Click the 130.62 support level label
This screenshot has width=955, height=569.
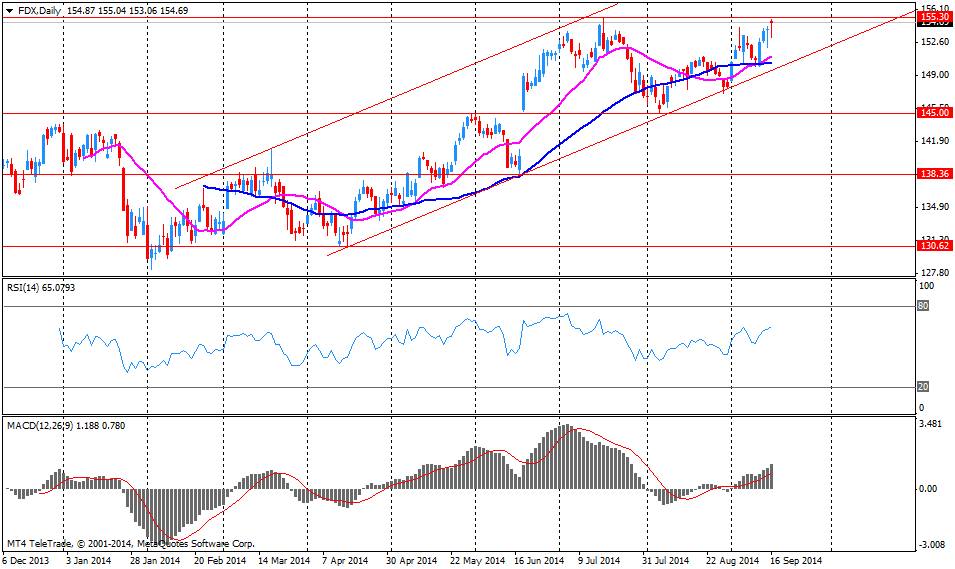[x=933, y=246]
